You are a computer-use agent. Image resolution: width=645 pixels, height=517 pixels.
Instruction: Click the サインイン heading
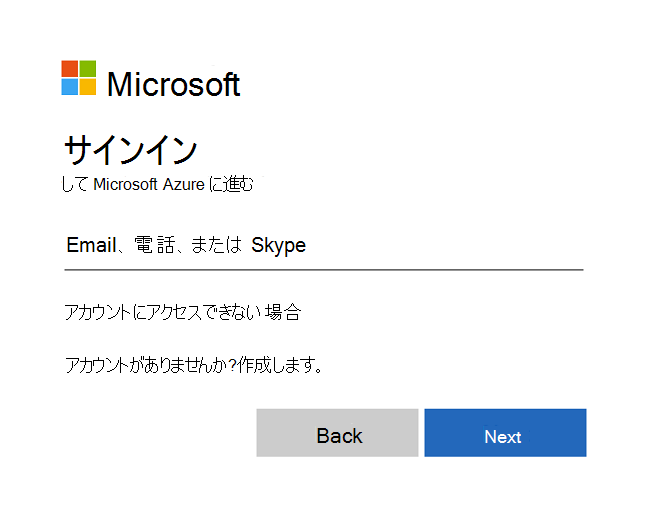tap(130, 150)
